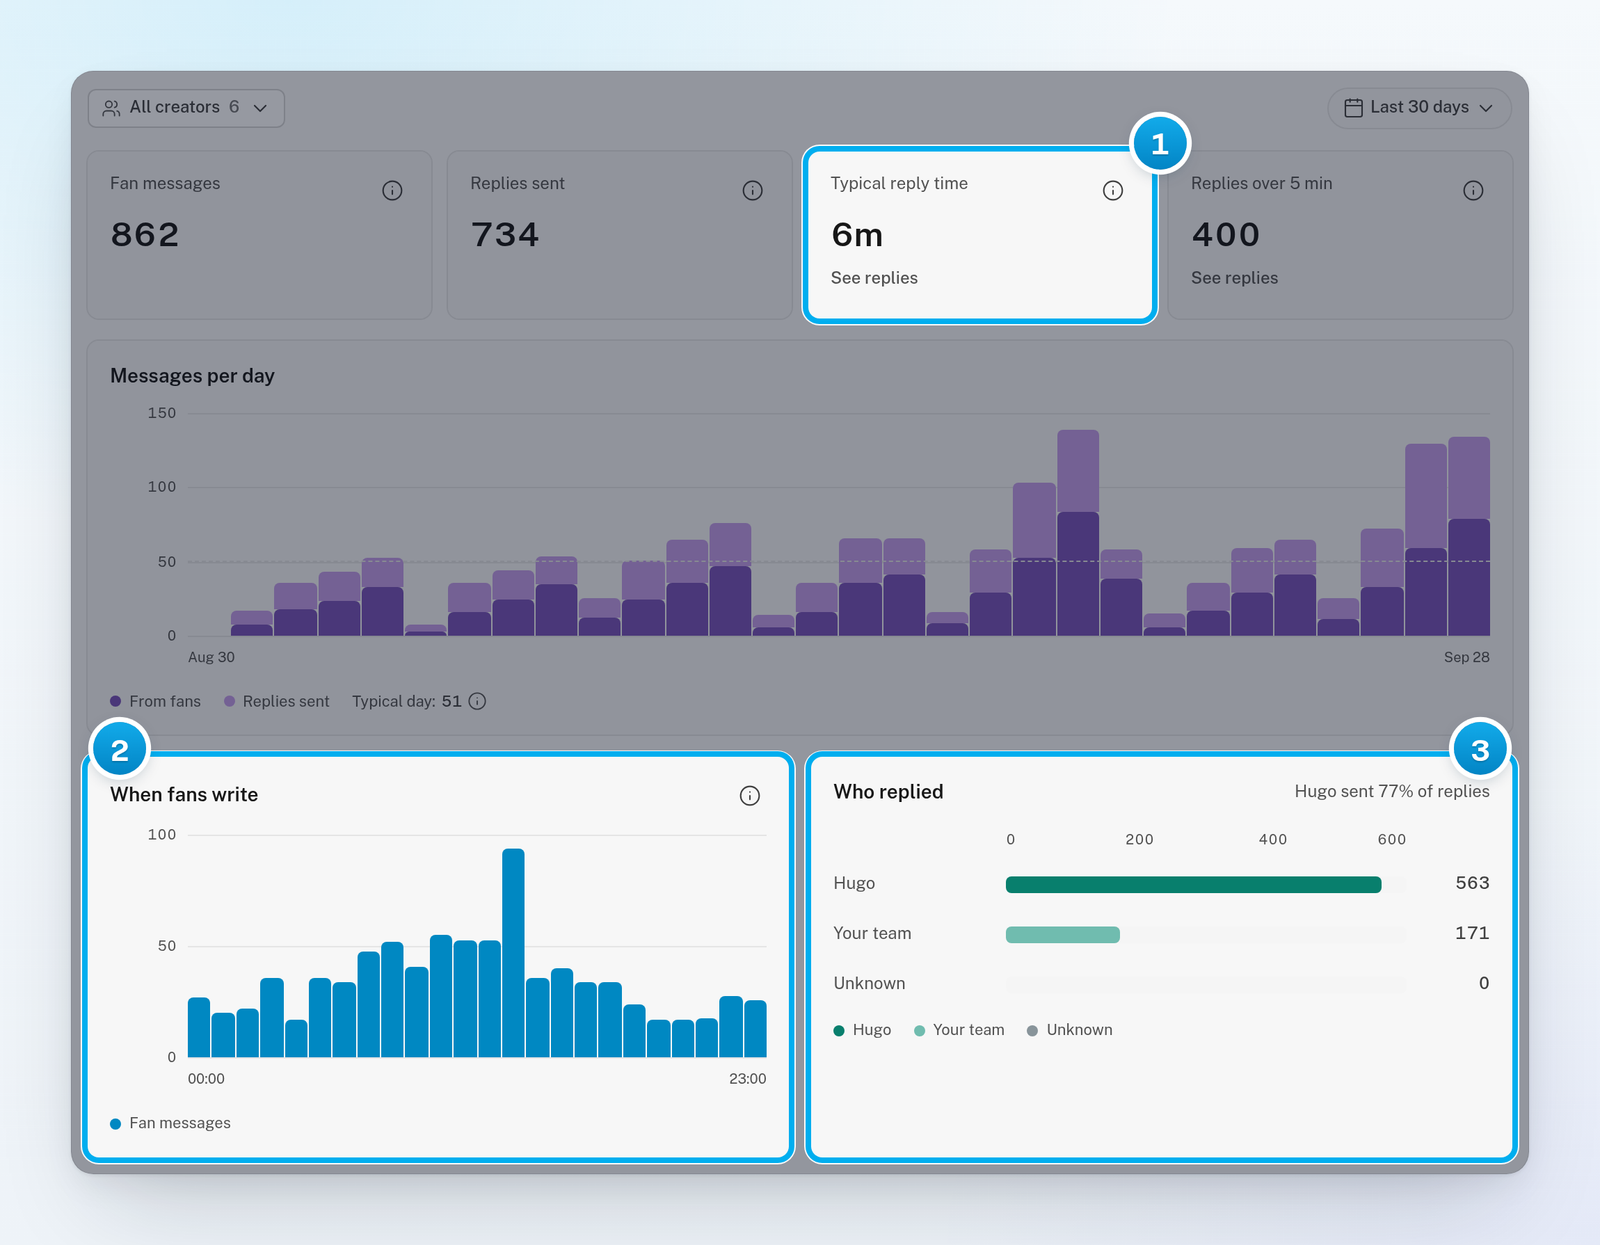Click the Replies over 5 min card title
Viewport: 1600px width, 1245px height.
pyautogui.click(x=1261, y=183)
